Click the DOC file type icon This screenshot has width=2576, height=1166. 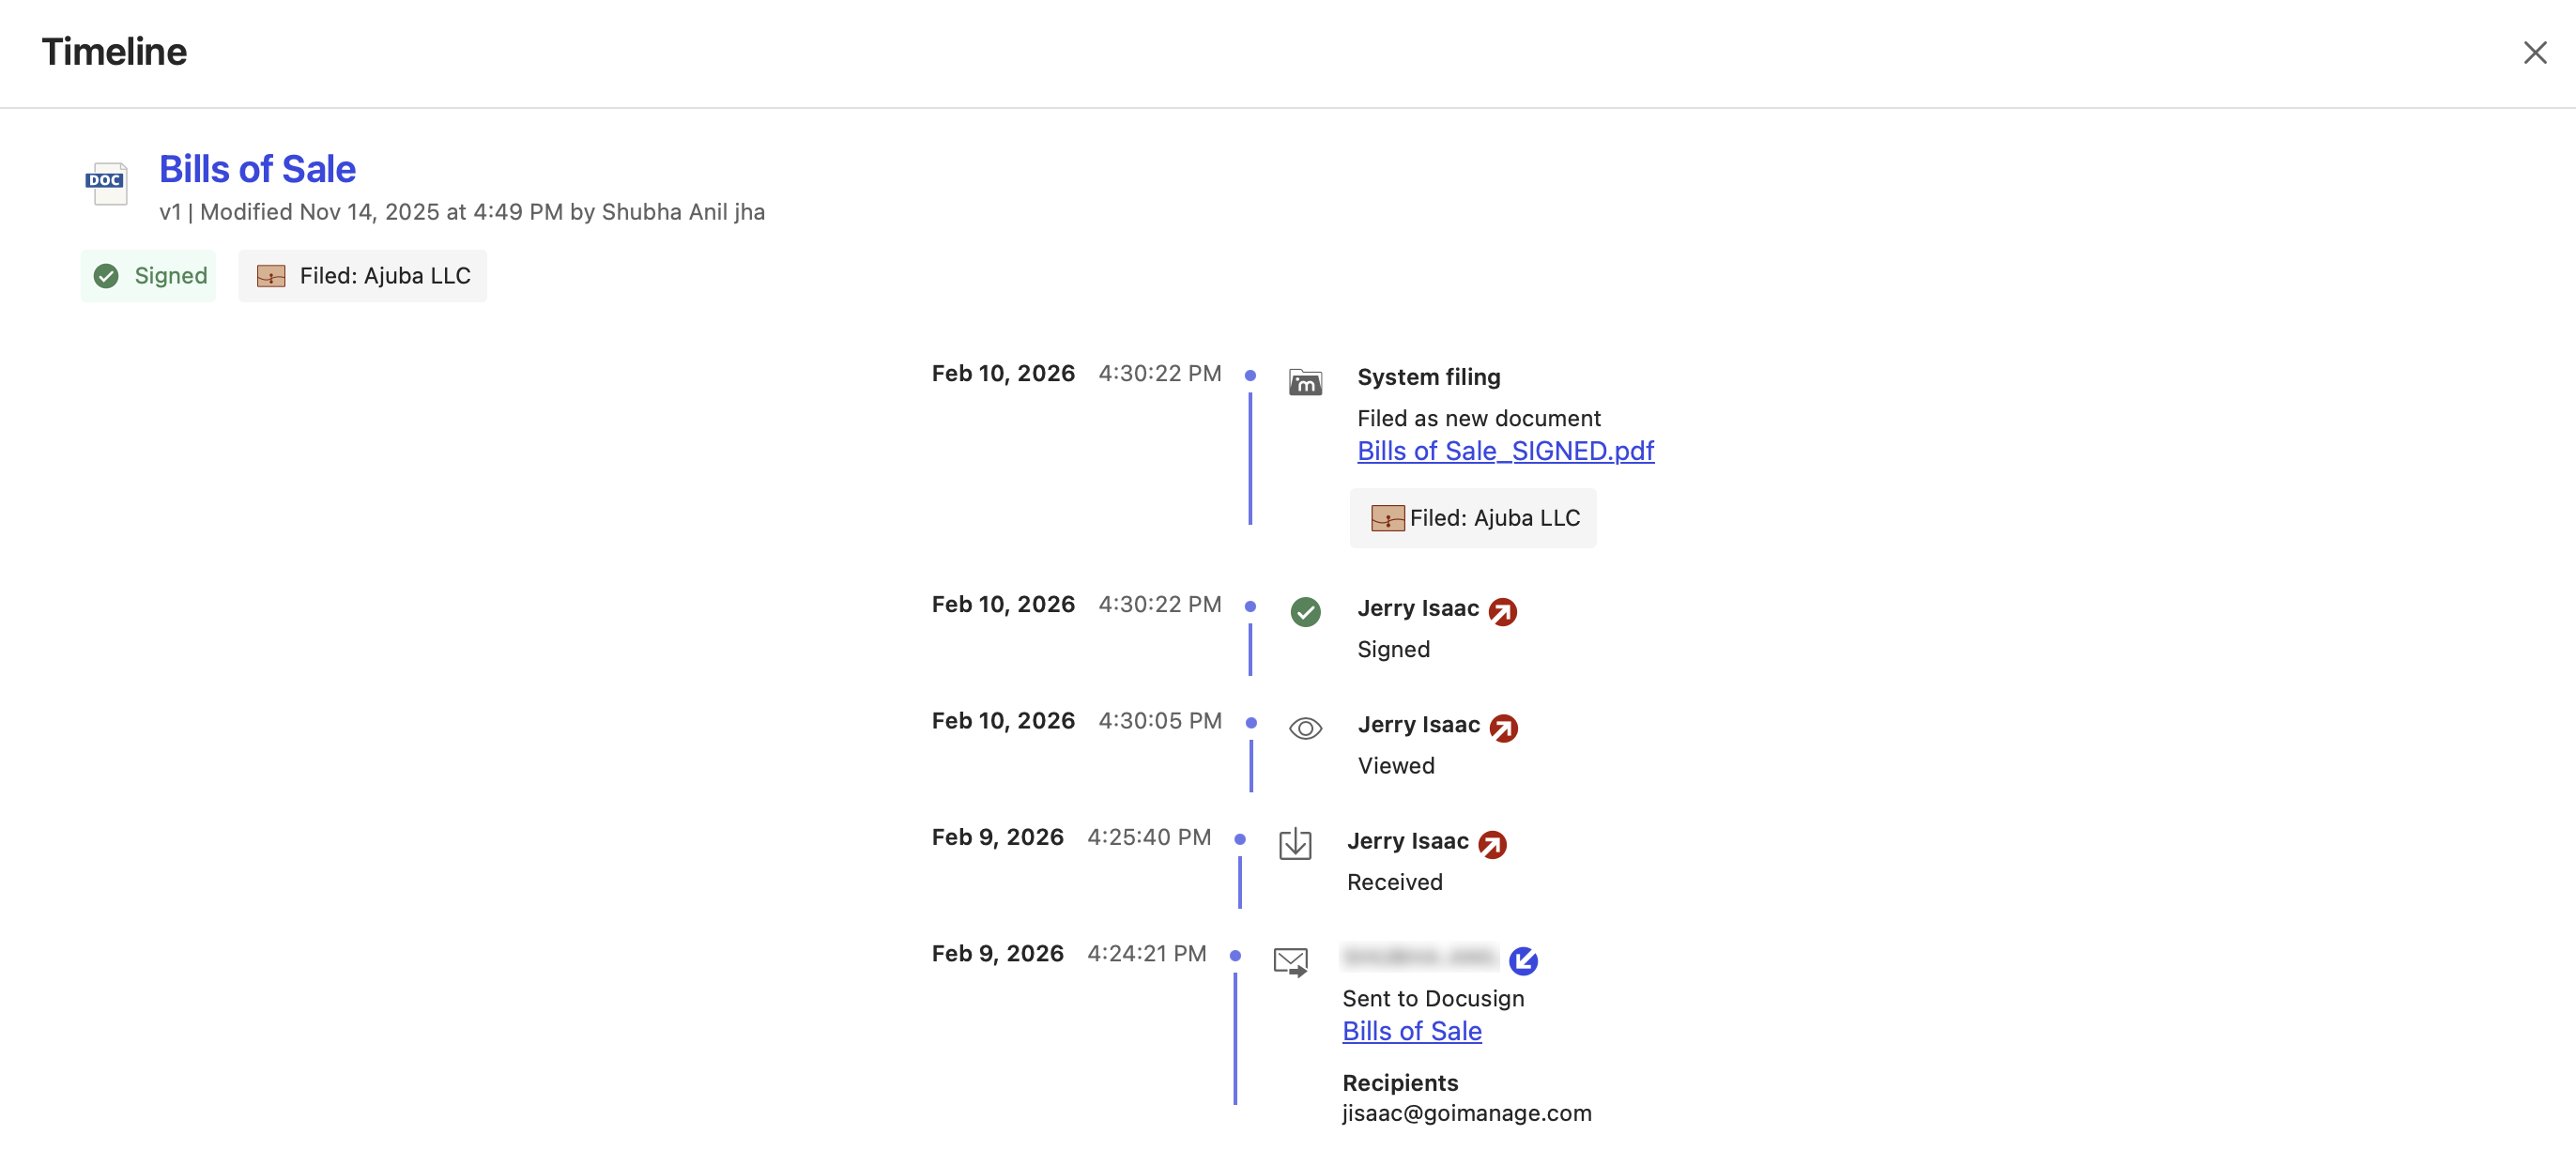[106, 183]
